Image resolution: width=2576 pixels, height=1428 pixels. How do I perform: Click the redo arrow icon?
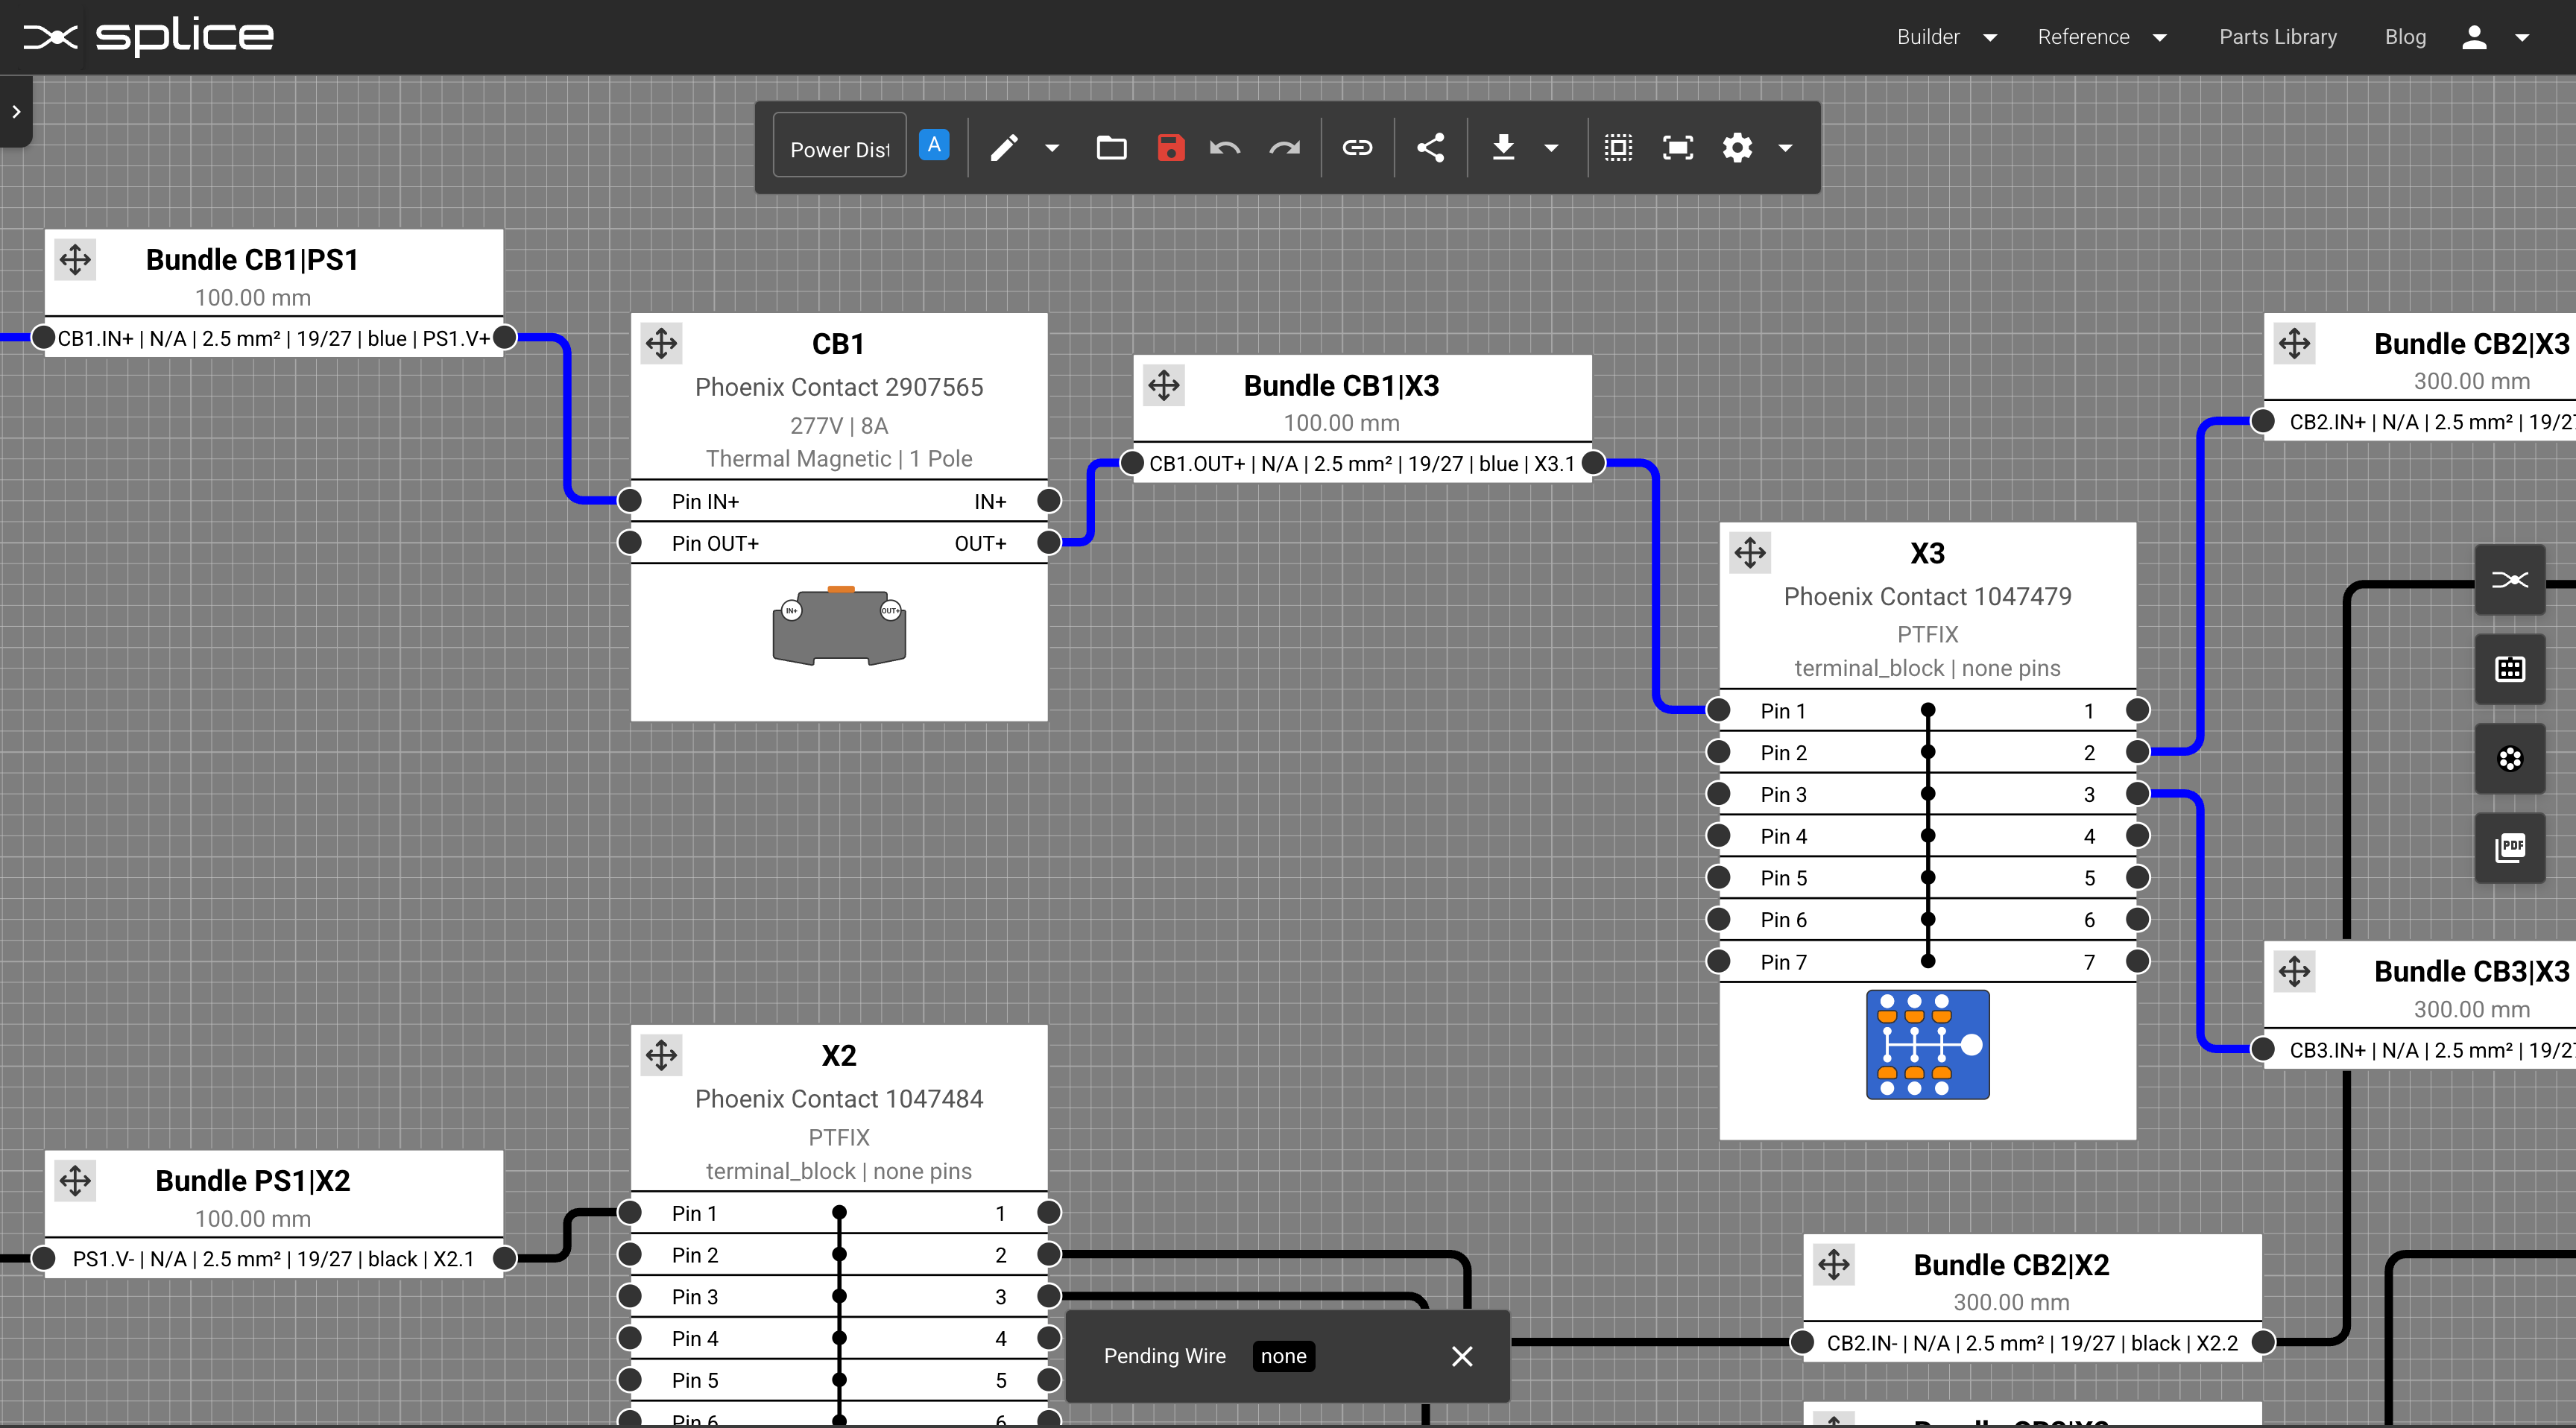1284,148
